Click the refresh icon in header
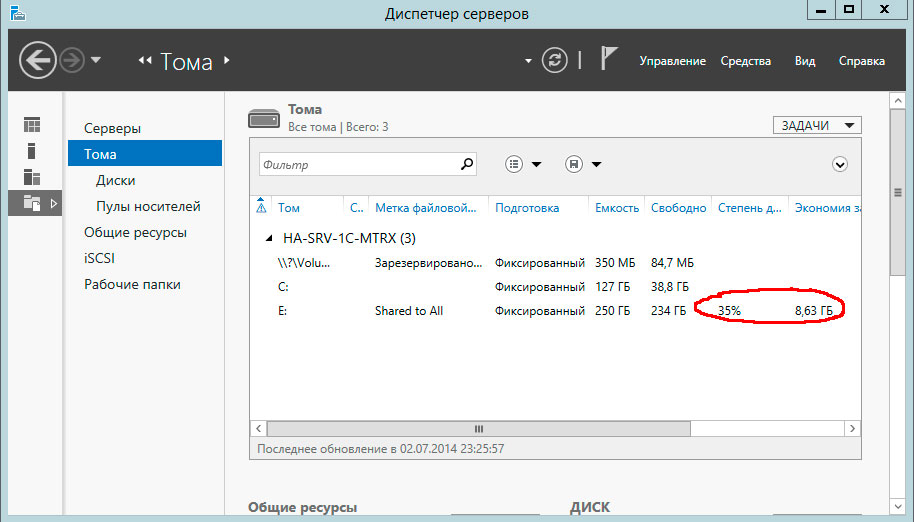The width and height of the screenshot is (914, 522). pyautogui.click(x=555, y=61)
